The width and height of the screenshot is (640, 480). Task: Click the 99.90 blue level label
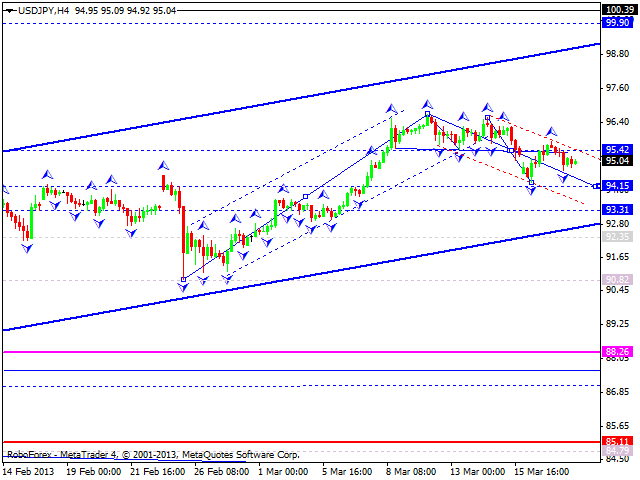[618, 22]
